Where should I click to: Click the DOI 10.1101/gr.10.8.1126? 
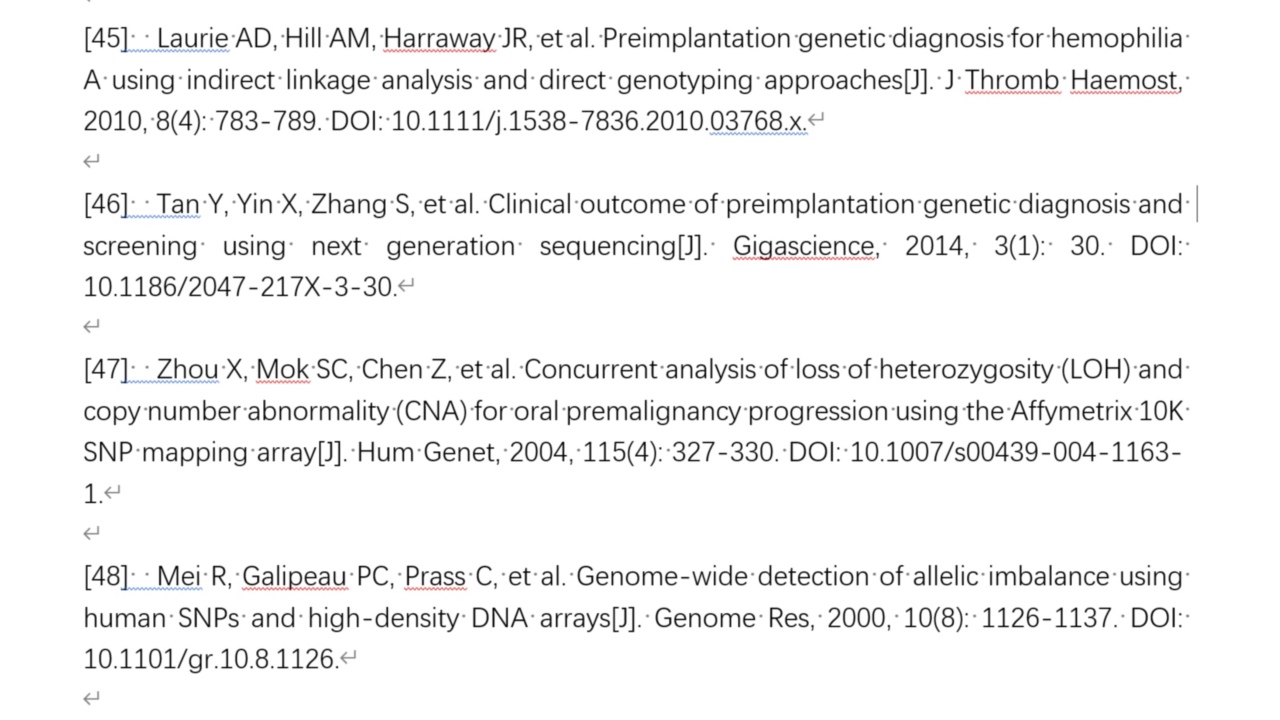[211, 659]
